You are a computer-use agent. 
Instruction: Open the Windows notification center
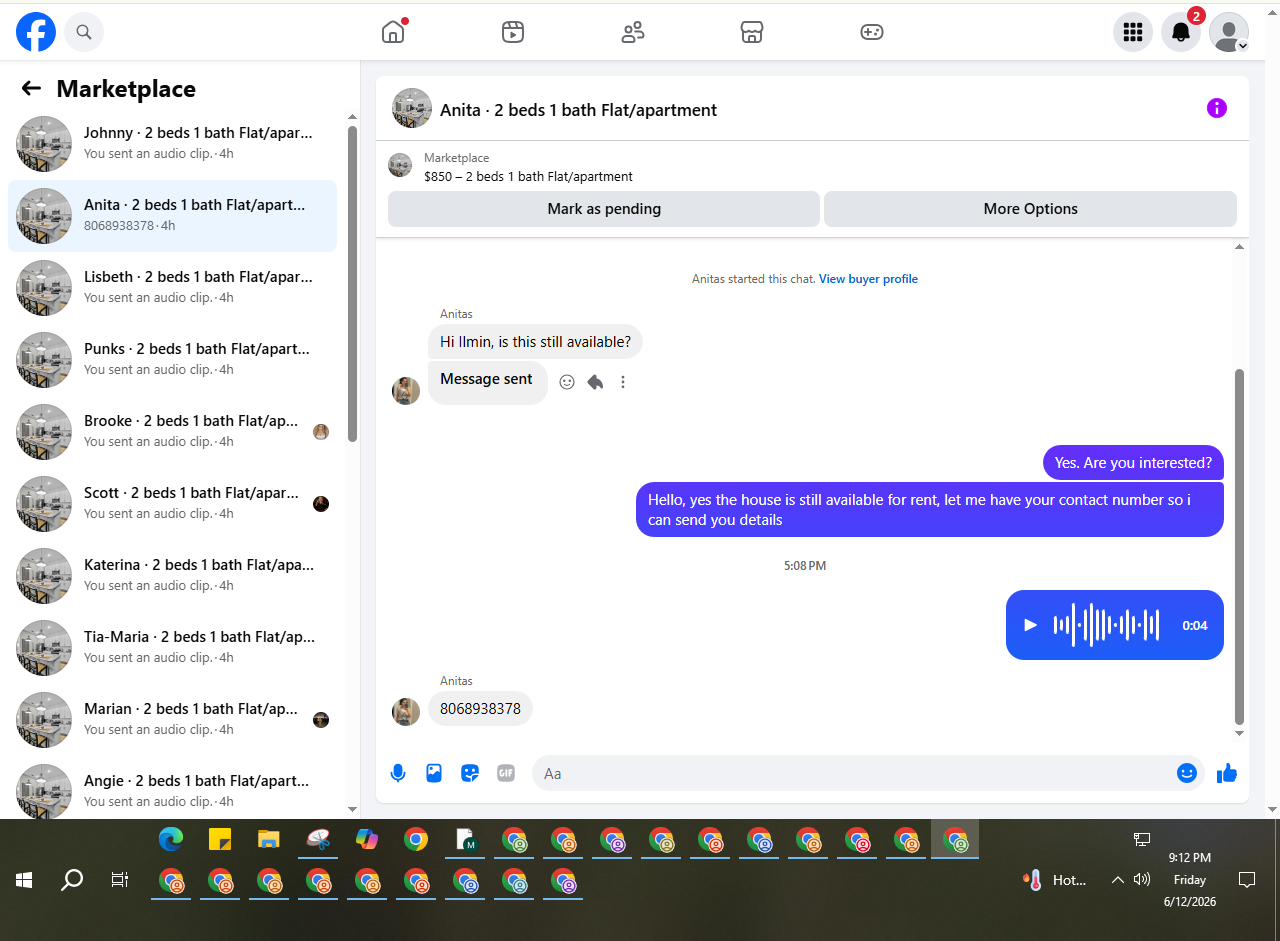[1247, 880]
